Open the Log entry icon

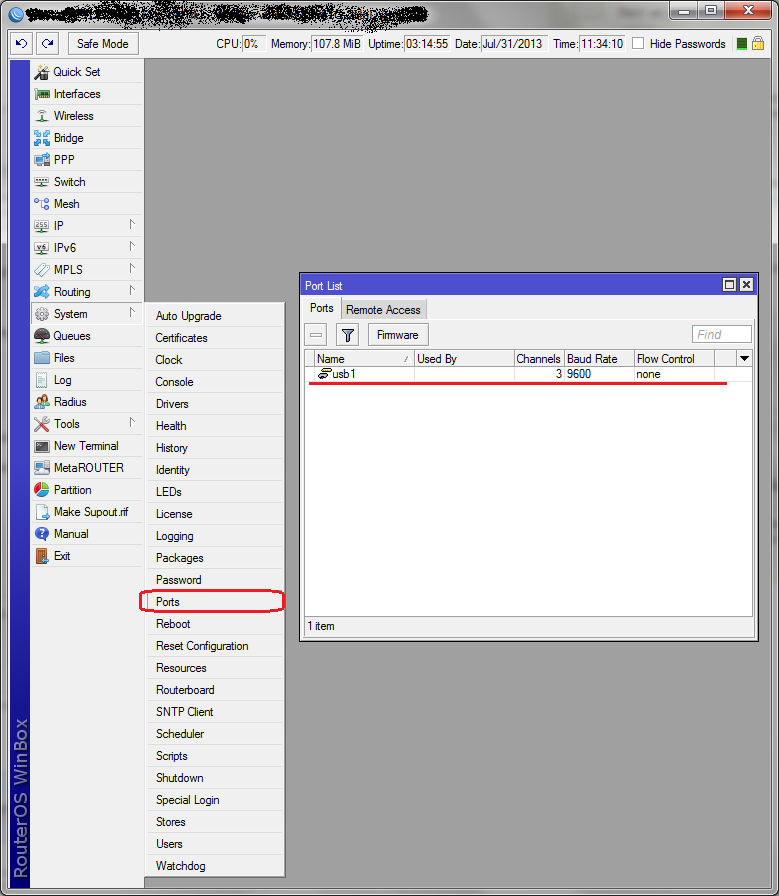(x=42, y=380)
